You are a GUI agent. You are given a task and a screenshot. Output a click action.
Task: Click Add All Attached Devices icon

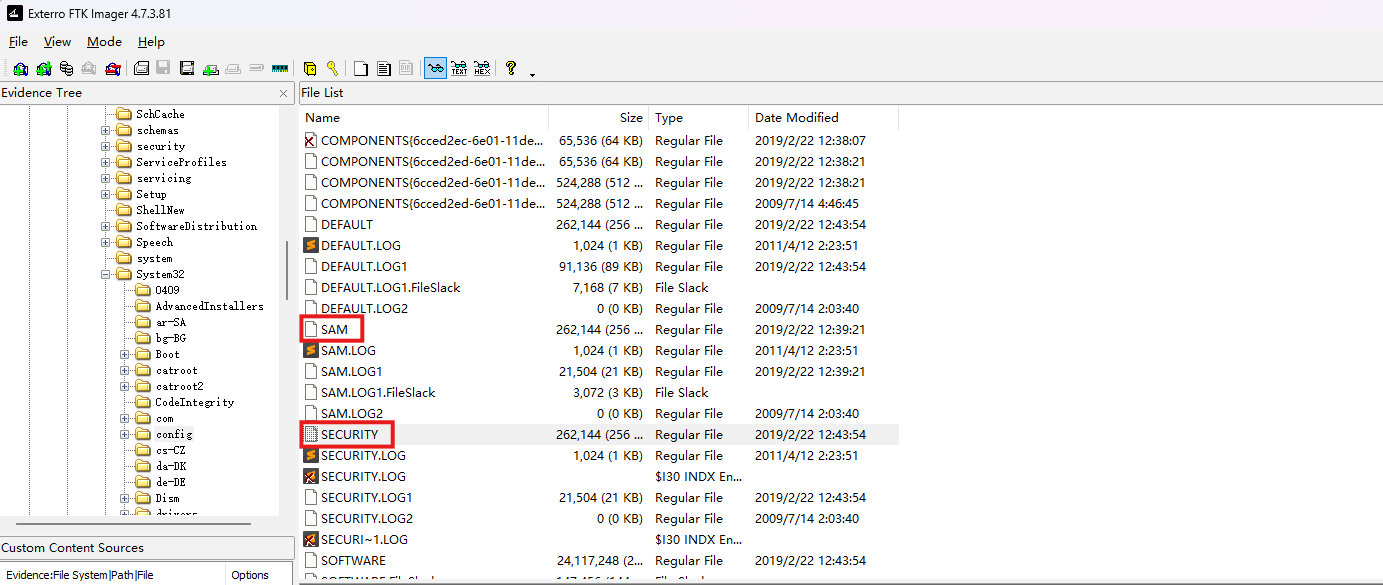click(x=43, y=69)
